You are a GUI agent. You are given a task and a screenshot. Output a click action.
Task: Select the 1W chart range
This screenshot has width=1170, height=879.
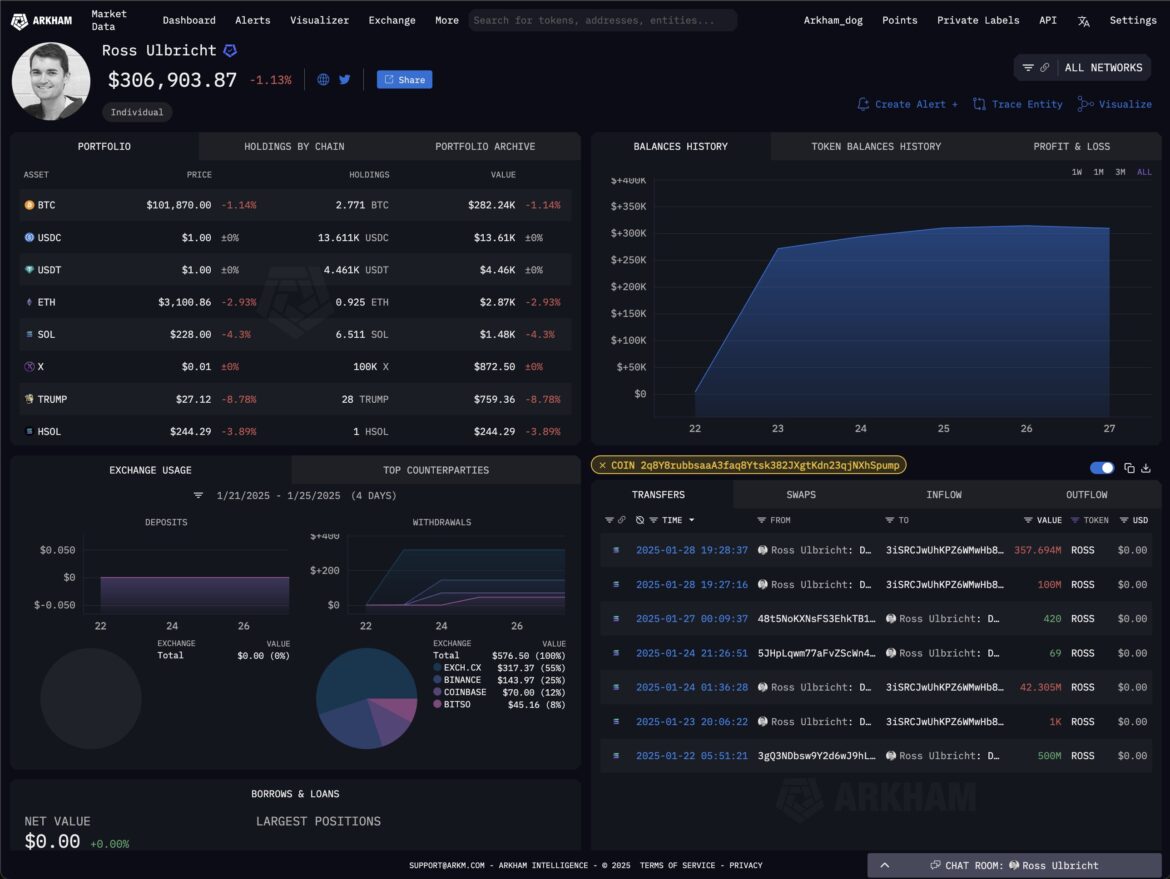[1077, 172]
